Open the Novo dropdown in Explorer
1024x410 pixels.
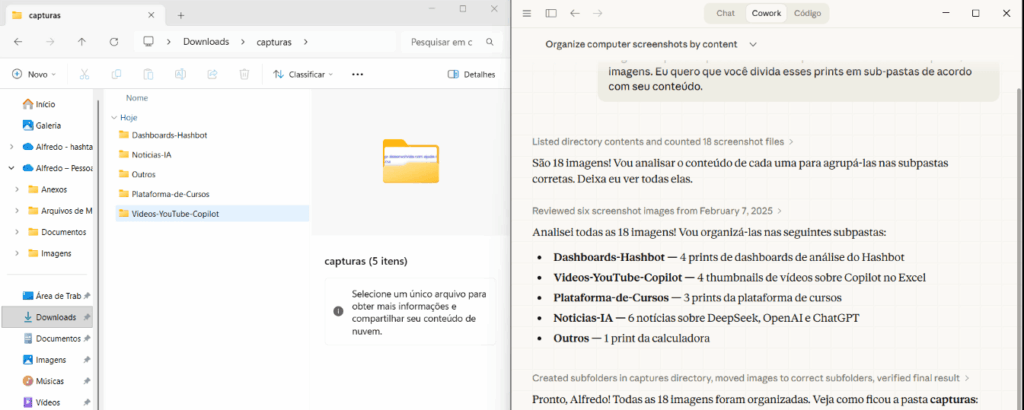[x=34, y=74]
